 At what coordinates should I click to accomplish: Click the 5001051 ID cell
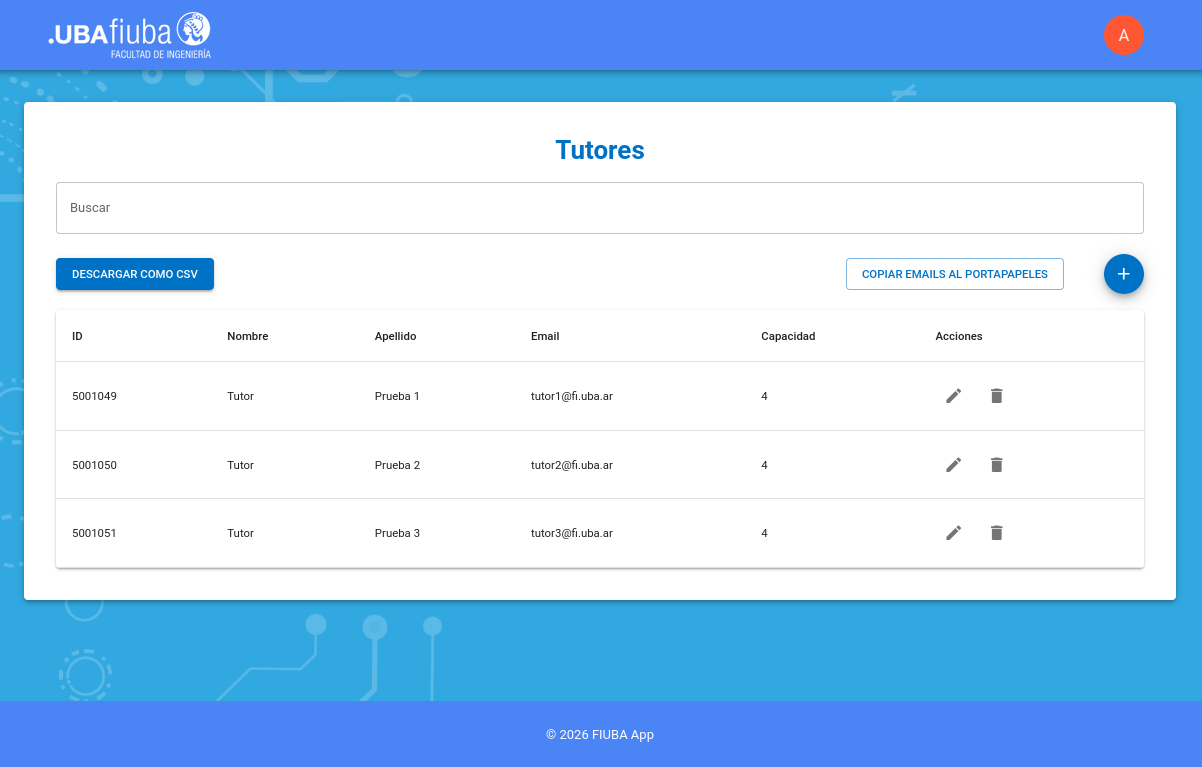94,533
